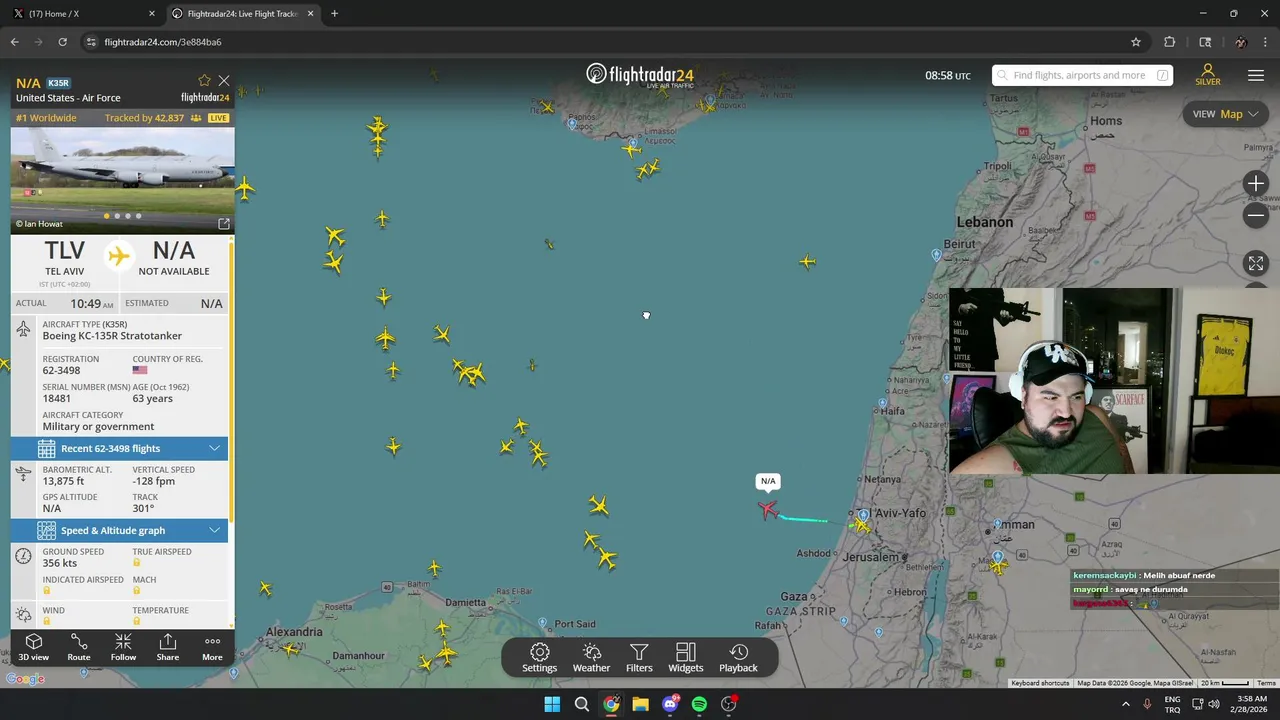
Task: Toggle fullscreen map view
Action: pos(1256,263)
